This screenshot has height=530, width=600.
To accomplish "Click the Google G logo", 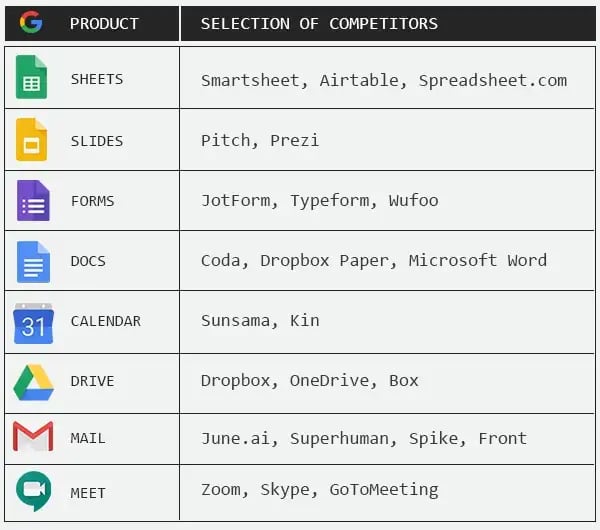I will (x=31, y=22).
